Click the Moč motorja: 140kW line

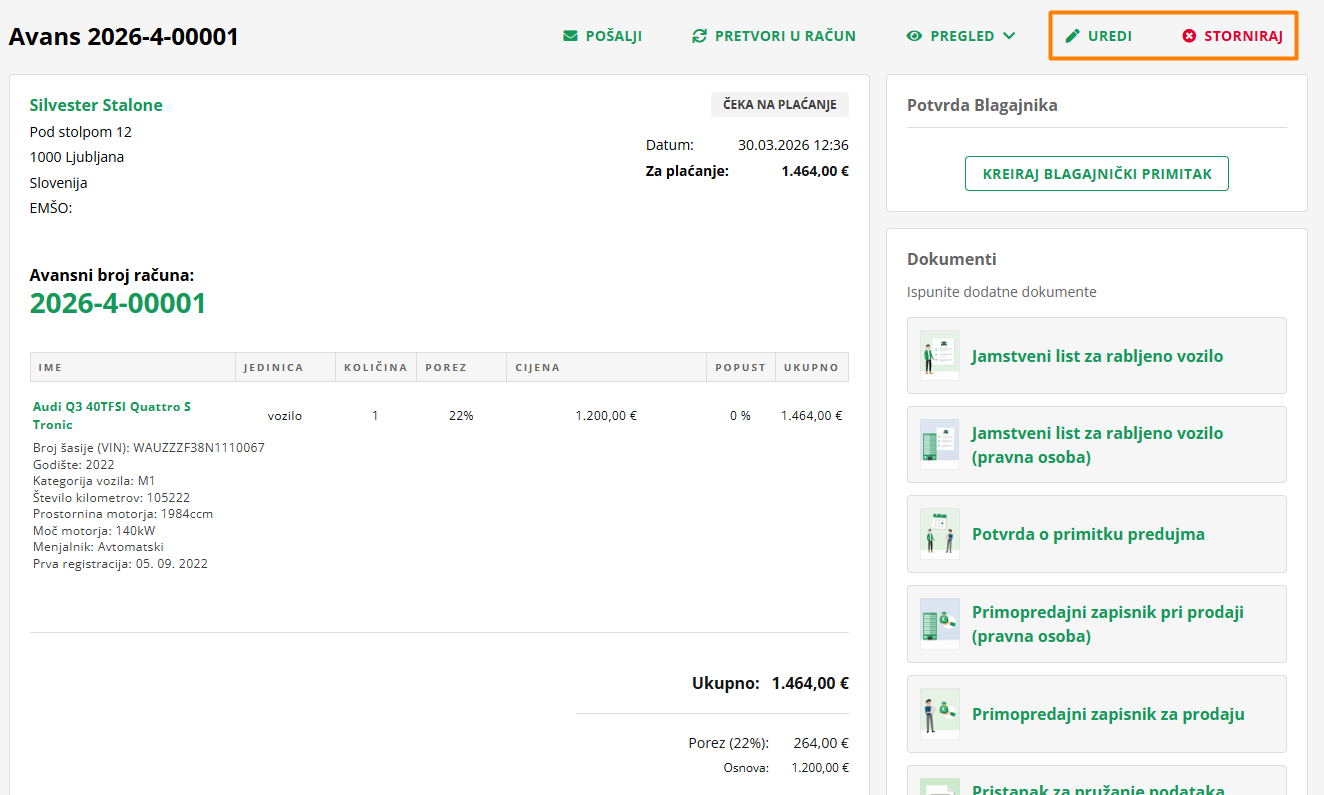click(94, 530)
